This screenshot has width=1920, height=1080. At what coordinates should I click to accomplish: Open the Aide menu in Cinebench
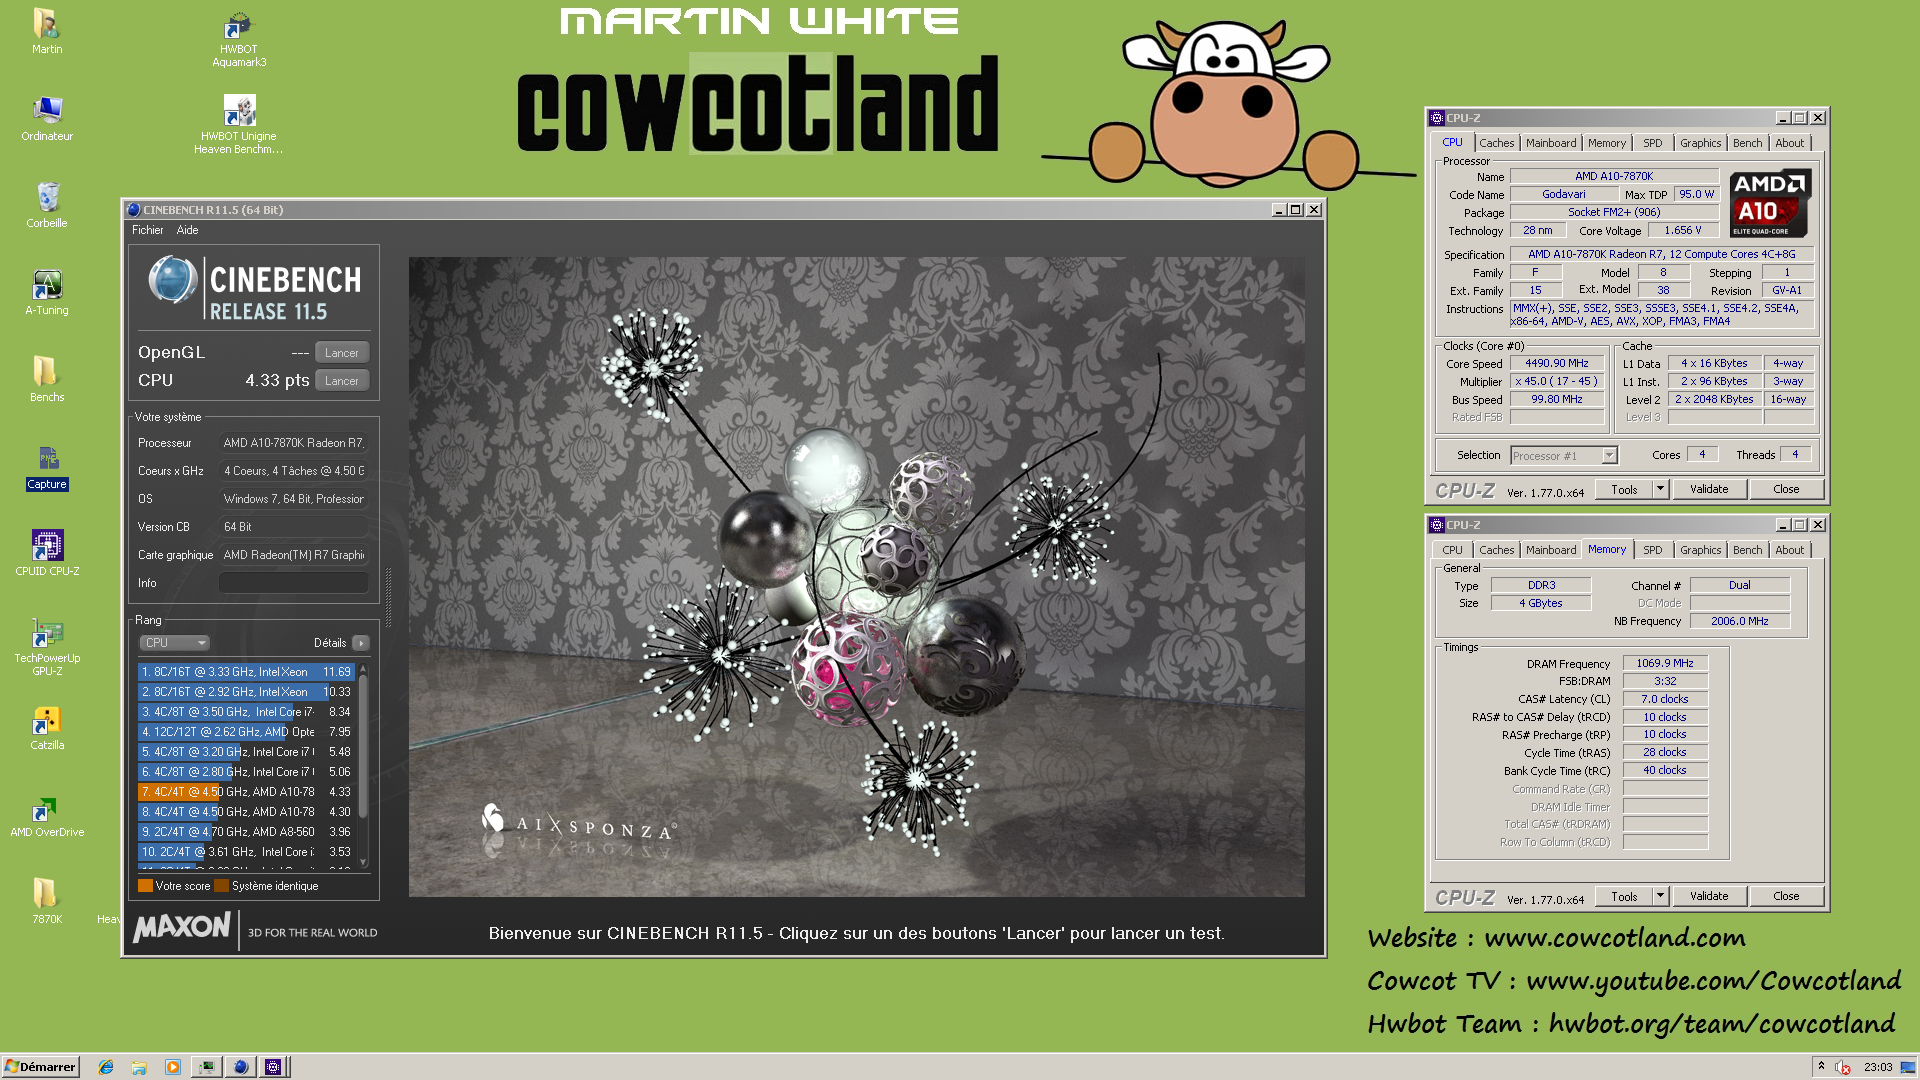click(187, 230)
